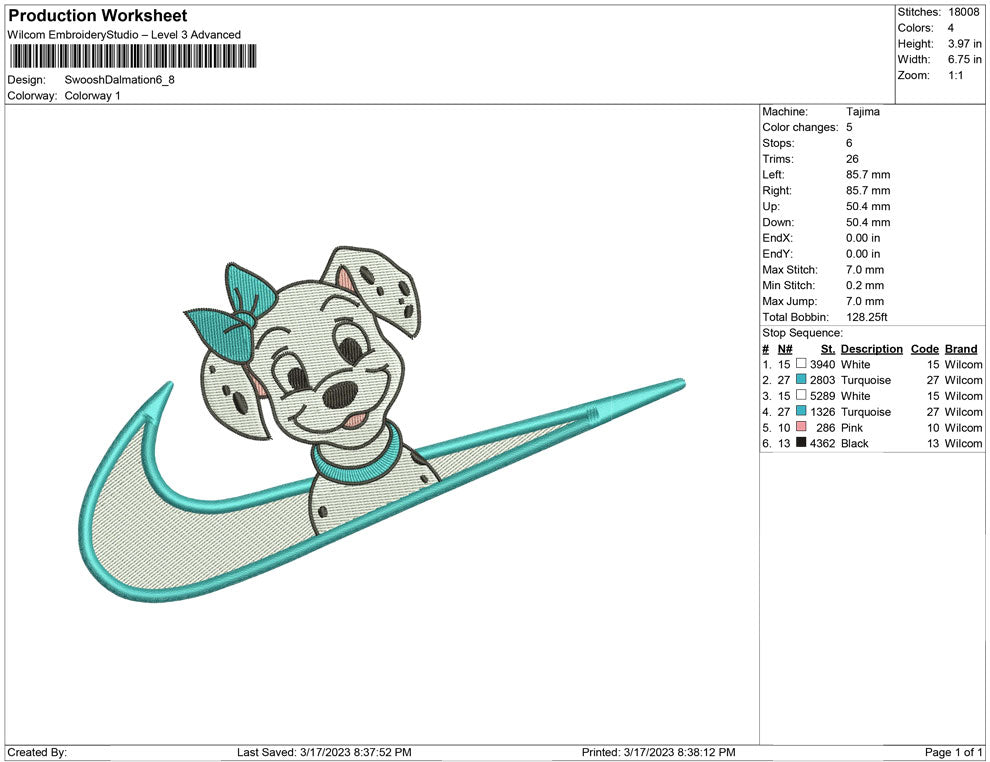Click the 'Color changes:' label
This screenshot has height=762, width=990.
[800, 128]
